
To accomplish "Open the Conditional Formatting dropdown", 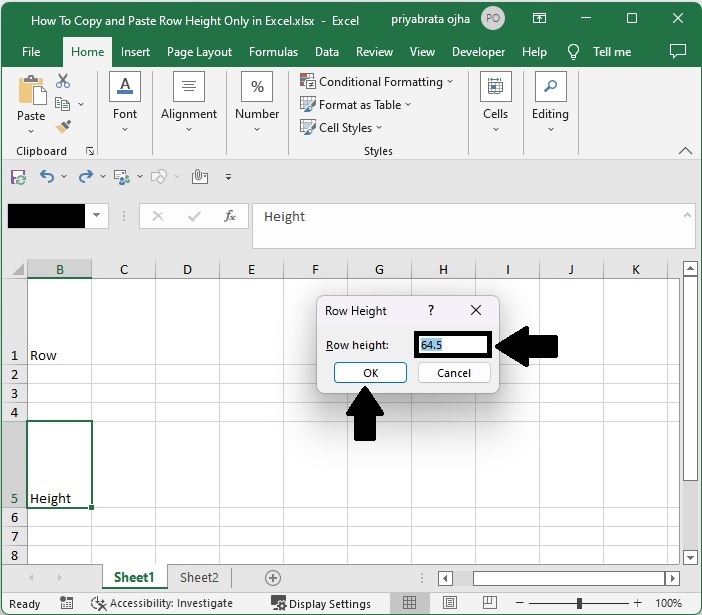I will (380, 82).
